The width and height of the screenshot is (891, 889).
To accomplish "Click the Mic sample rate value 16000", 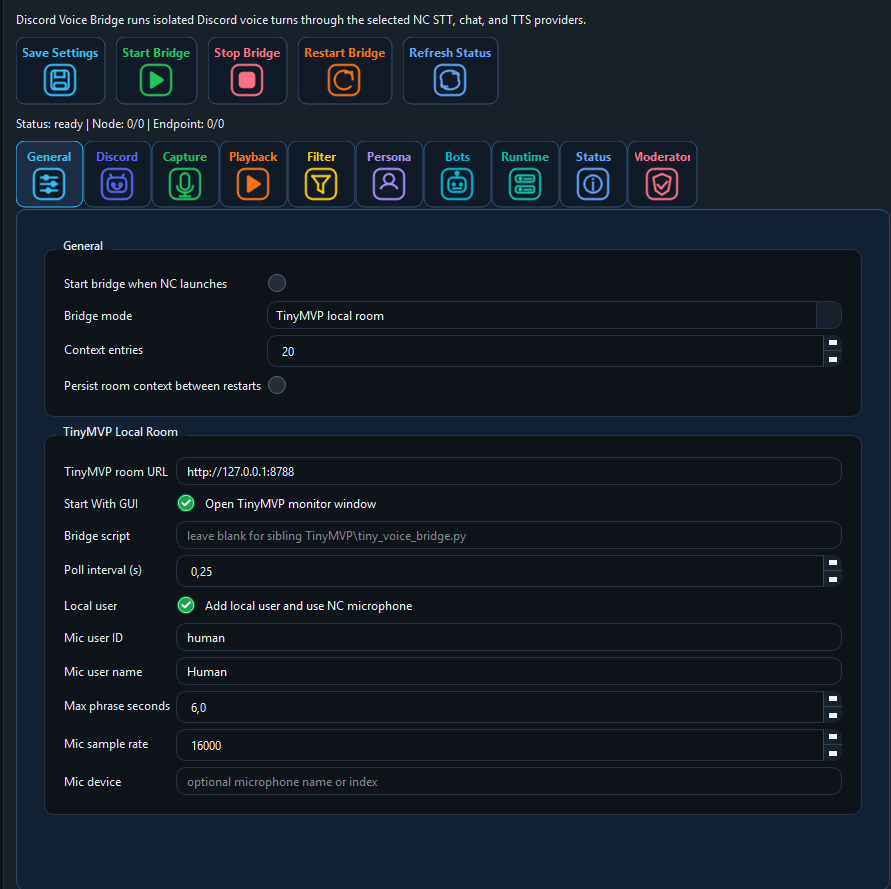I will click(x=206, y=746).
